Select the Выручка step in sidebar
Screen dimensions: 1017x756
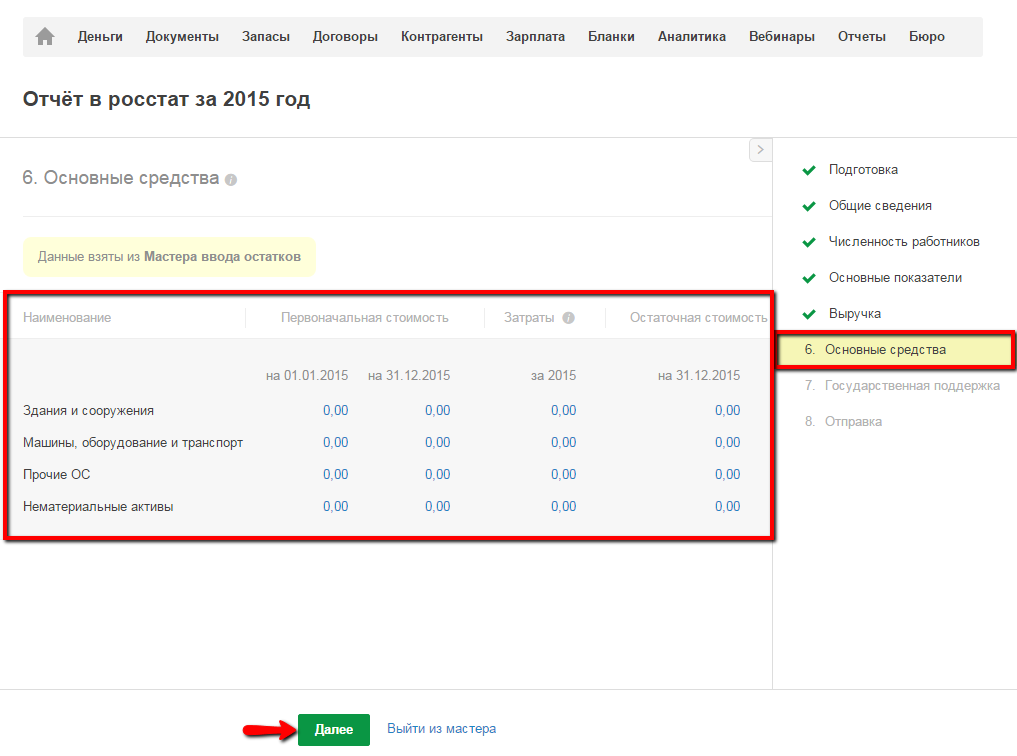(x=854, y=314)
